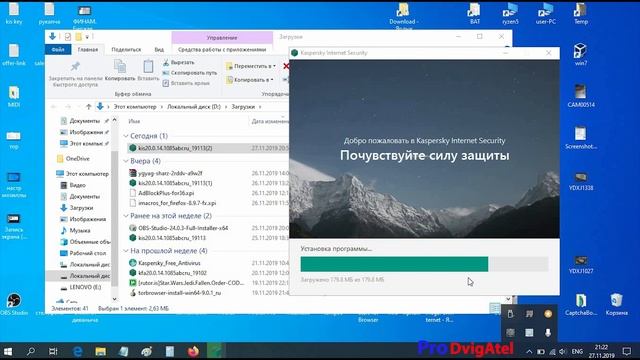Choose Вырезать in the clipboard group
Screen dimensions: 640x360
179,62
